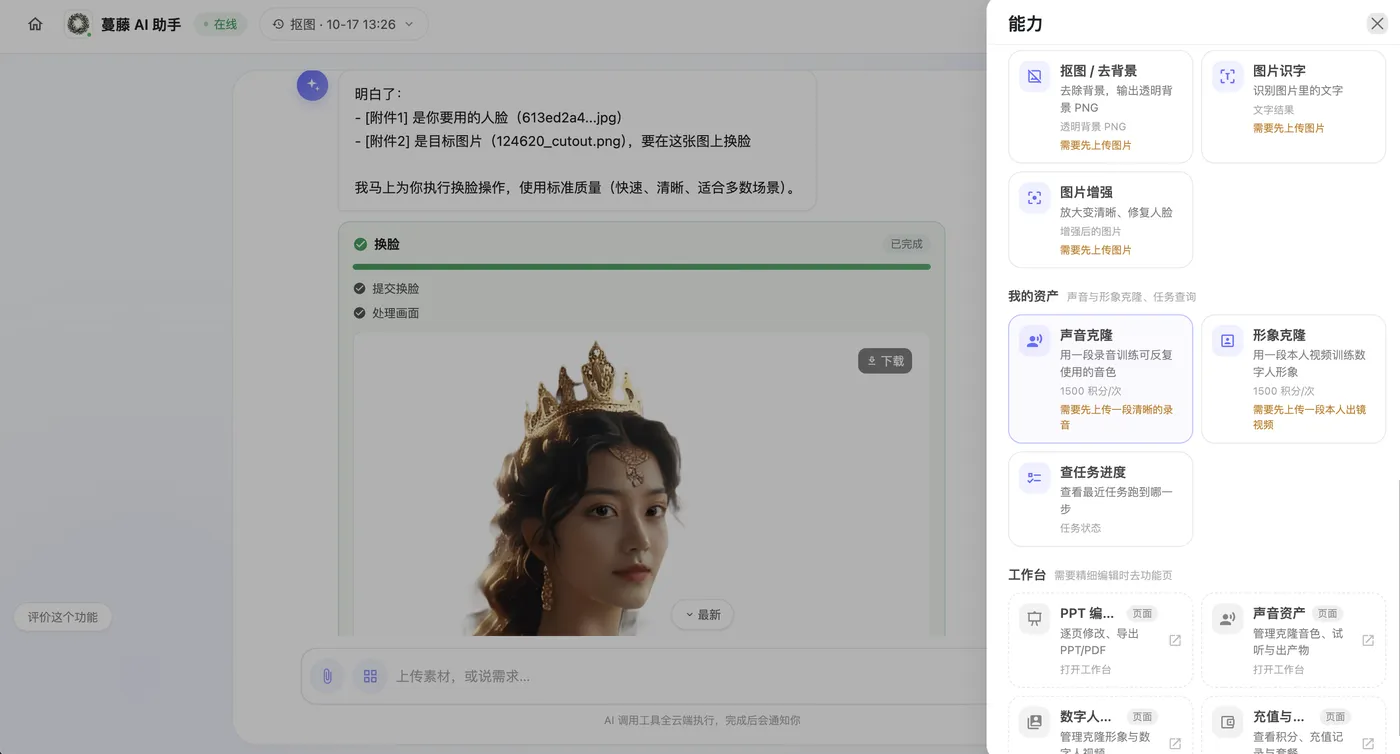Click the 数字人 card icon
Image resolution: width=1400 pixels, height=754 pixels.
point(1035,722)
